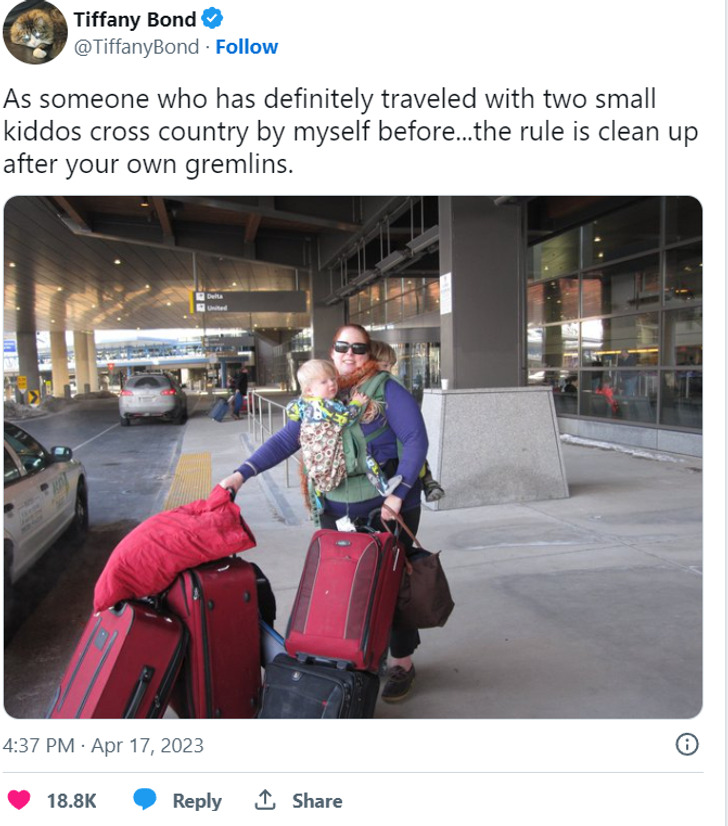728x826 pixels.
Task: Click the 18.8K likes count
Action: point(72,800)
